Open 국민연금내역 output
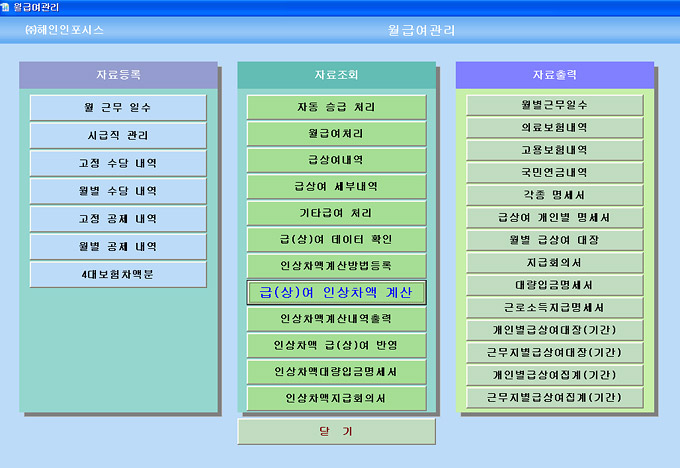Viewport: 680px width, 468px height. click(555, 173)
